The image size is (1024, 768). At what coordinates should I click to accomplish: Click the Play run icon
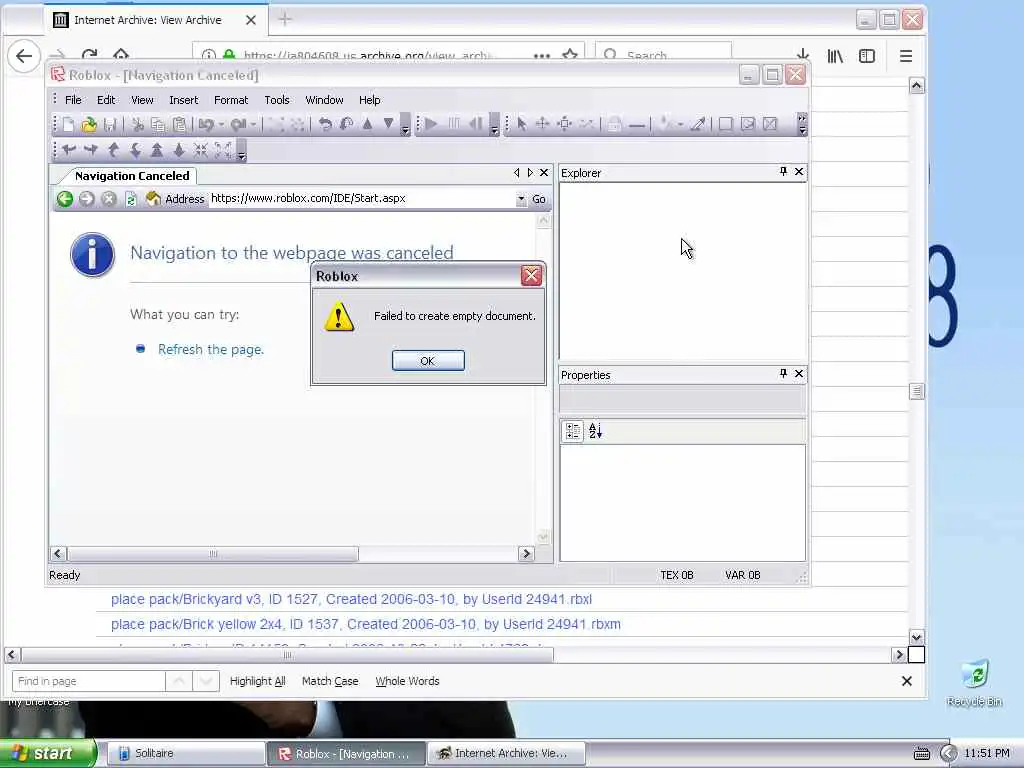click(430, 123)
